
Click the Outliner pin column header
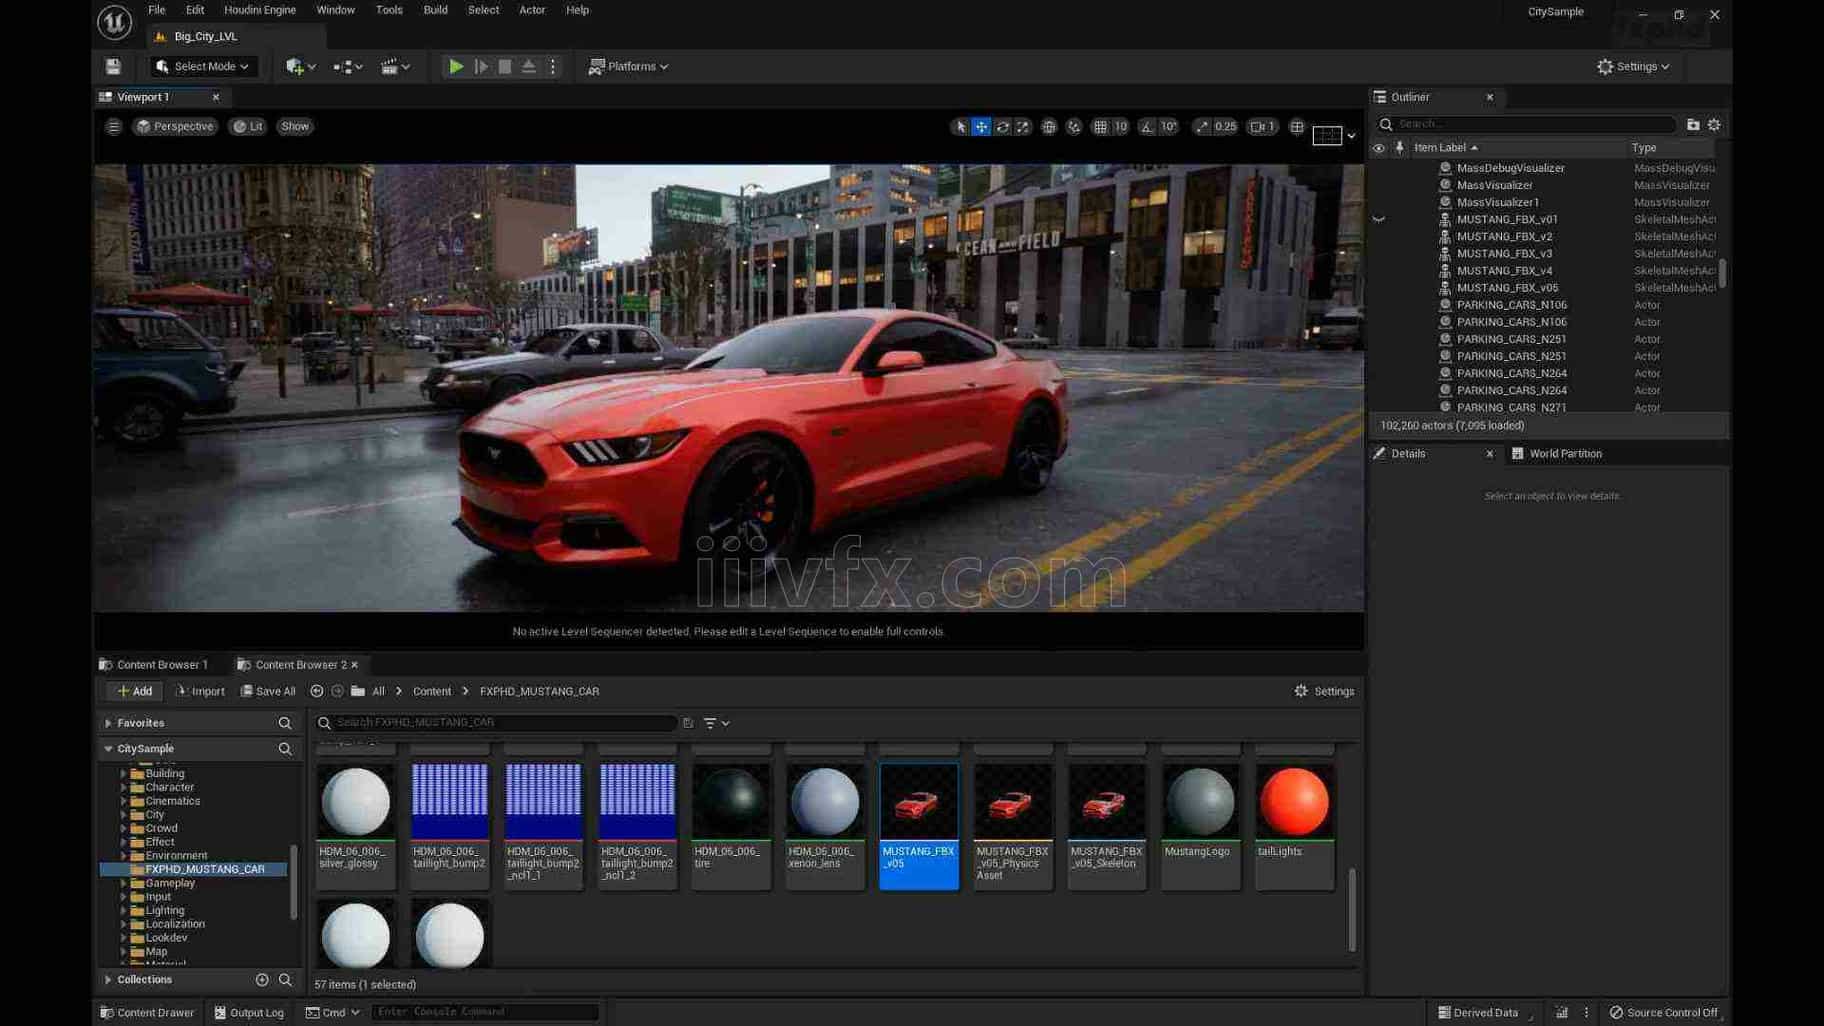tap(1399, 148)
